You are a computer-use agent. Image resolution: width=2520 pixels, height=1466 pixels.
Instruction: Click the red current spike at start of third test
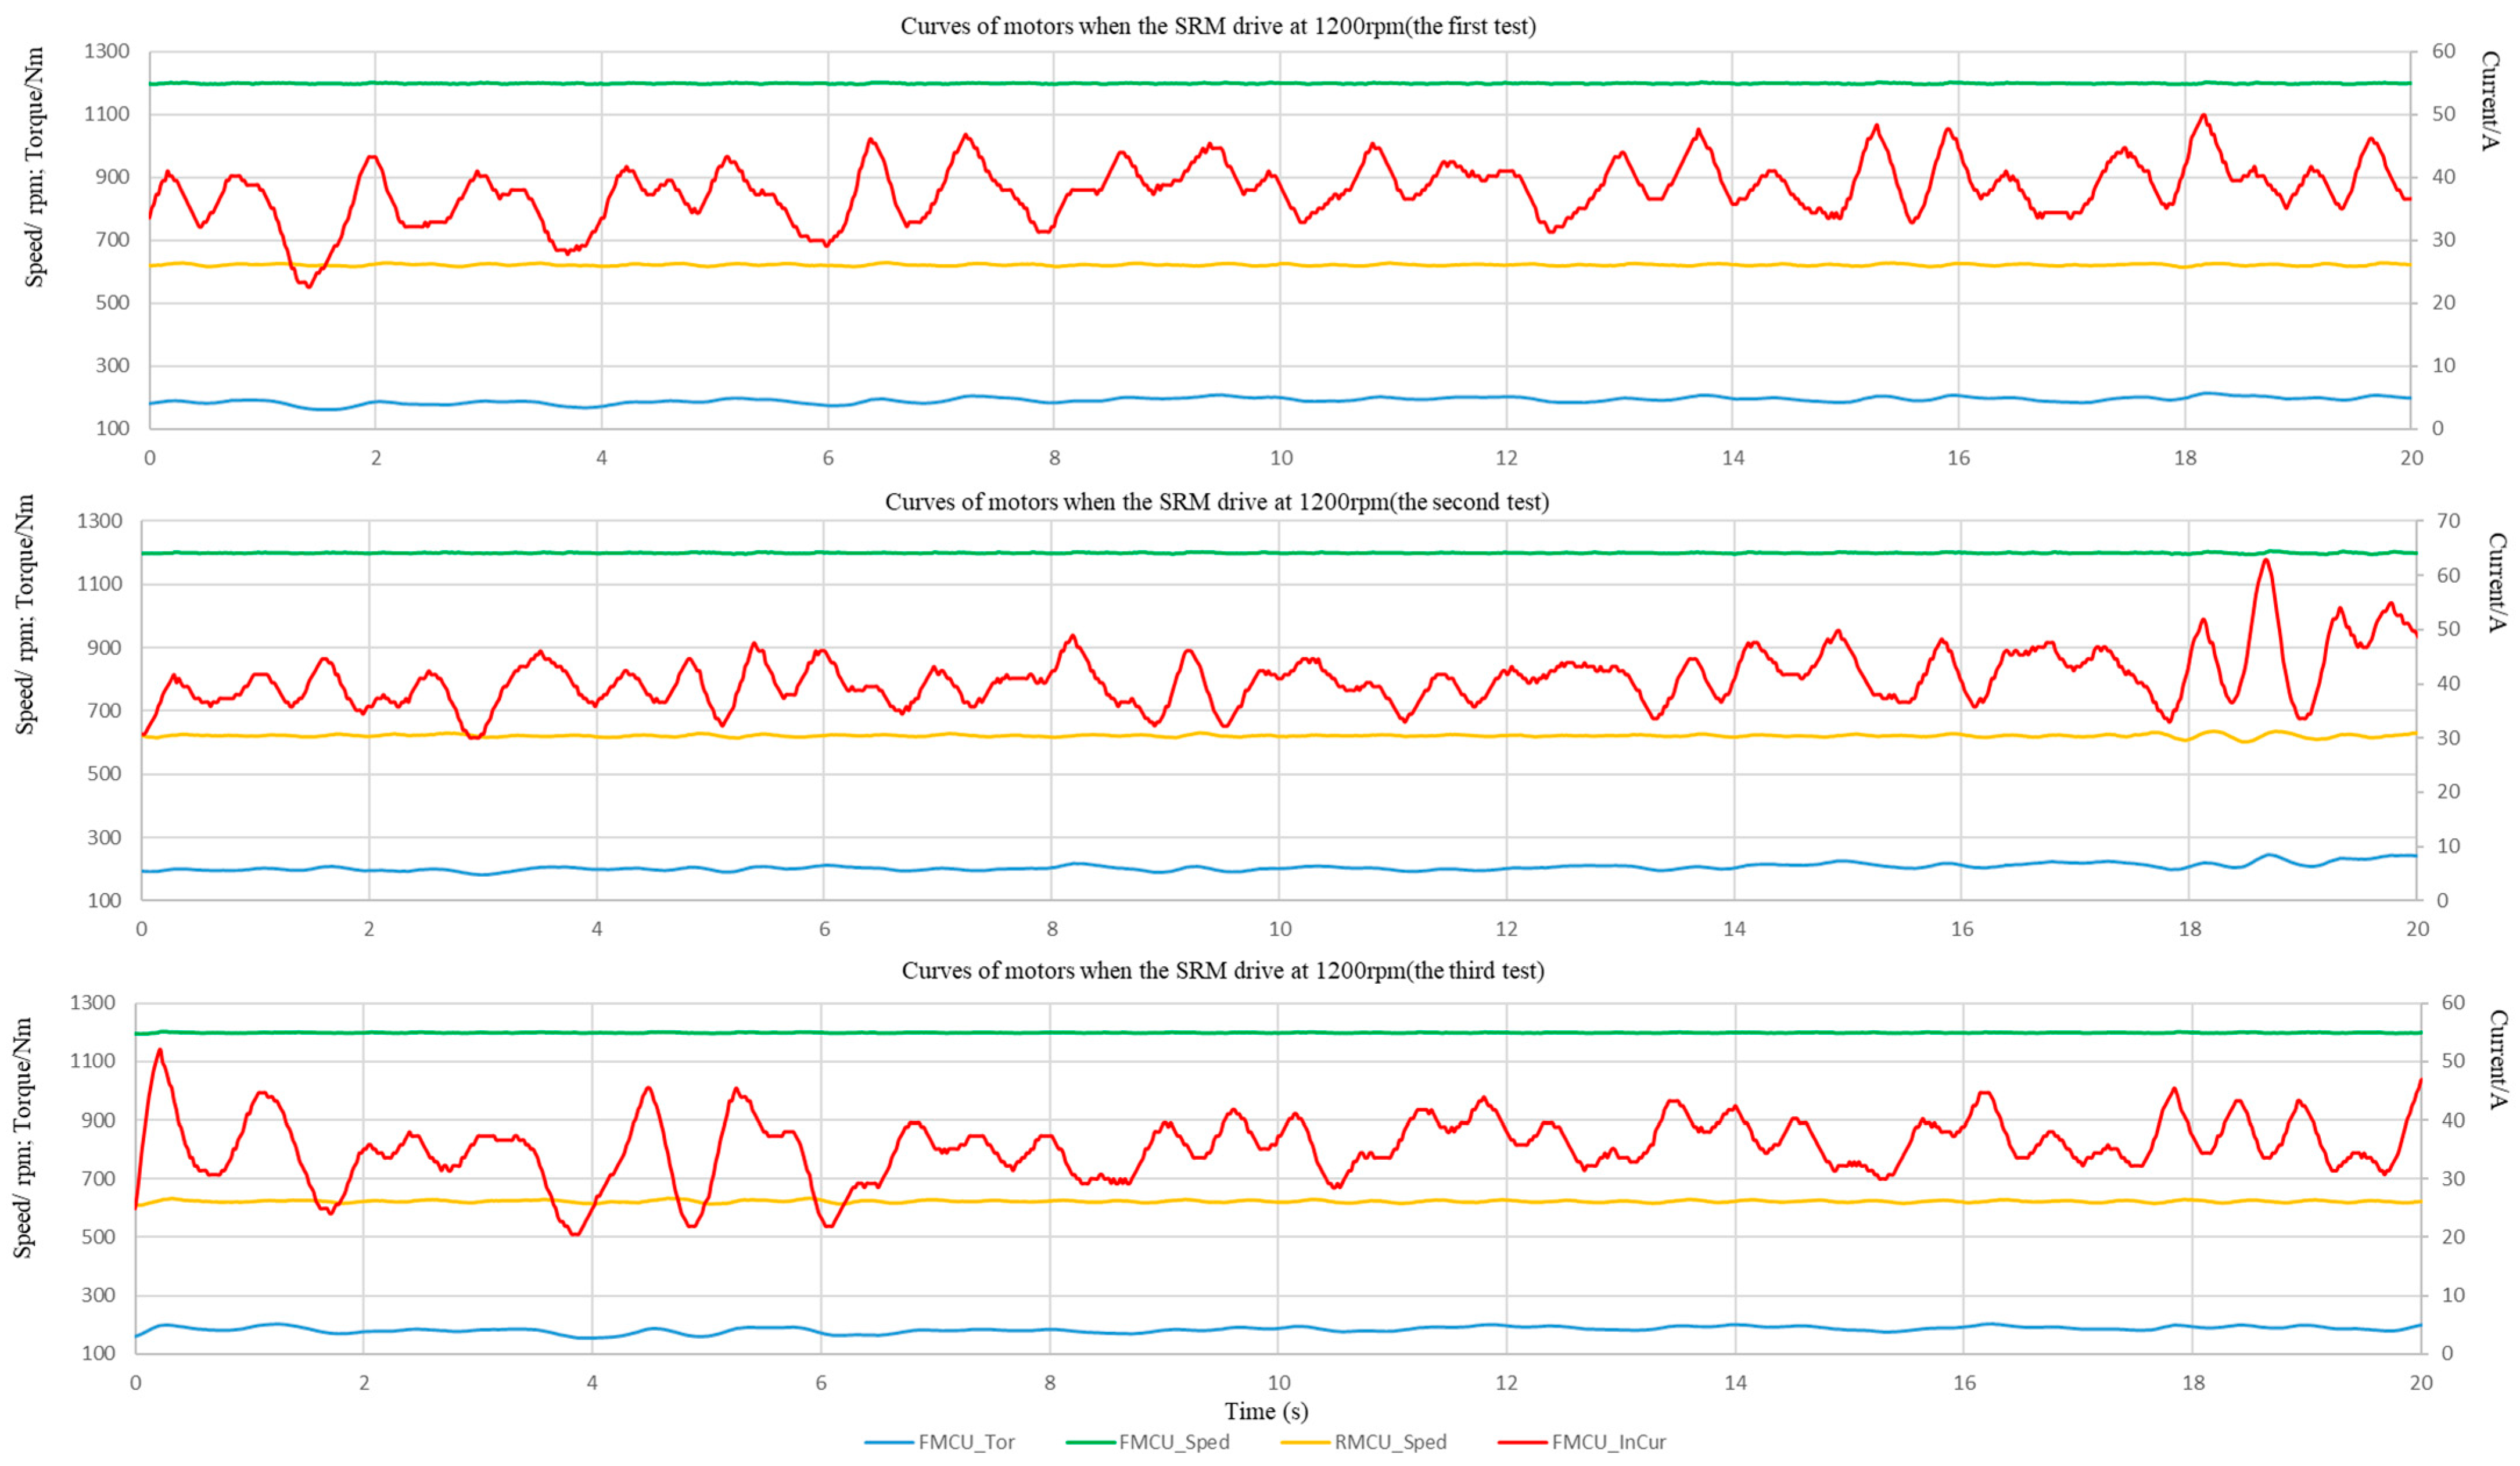coord(160,1050)
